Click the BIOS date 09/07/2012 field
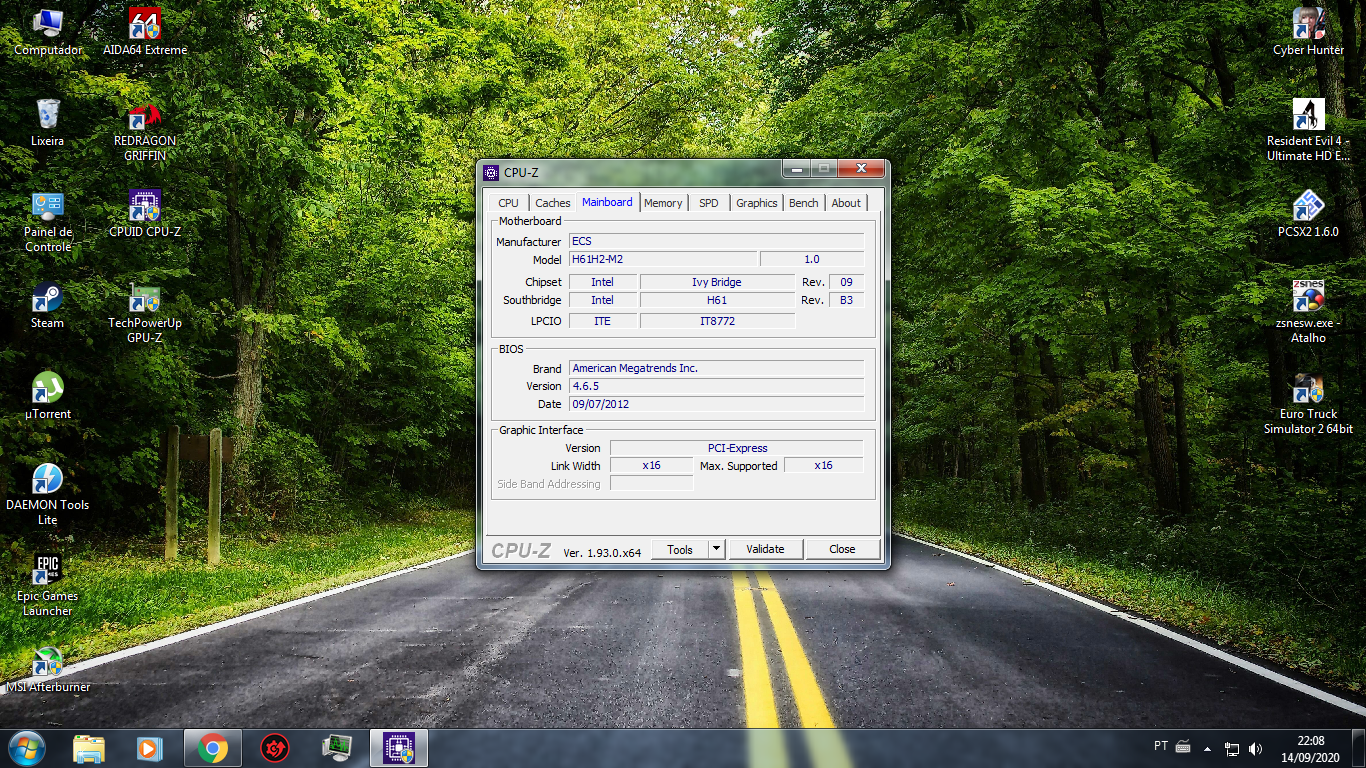Viewport: 1366px width, 768px height. pos(716,404)
